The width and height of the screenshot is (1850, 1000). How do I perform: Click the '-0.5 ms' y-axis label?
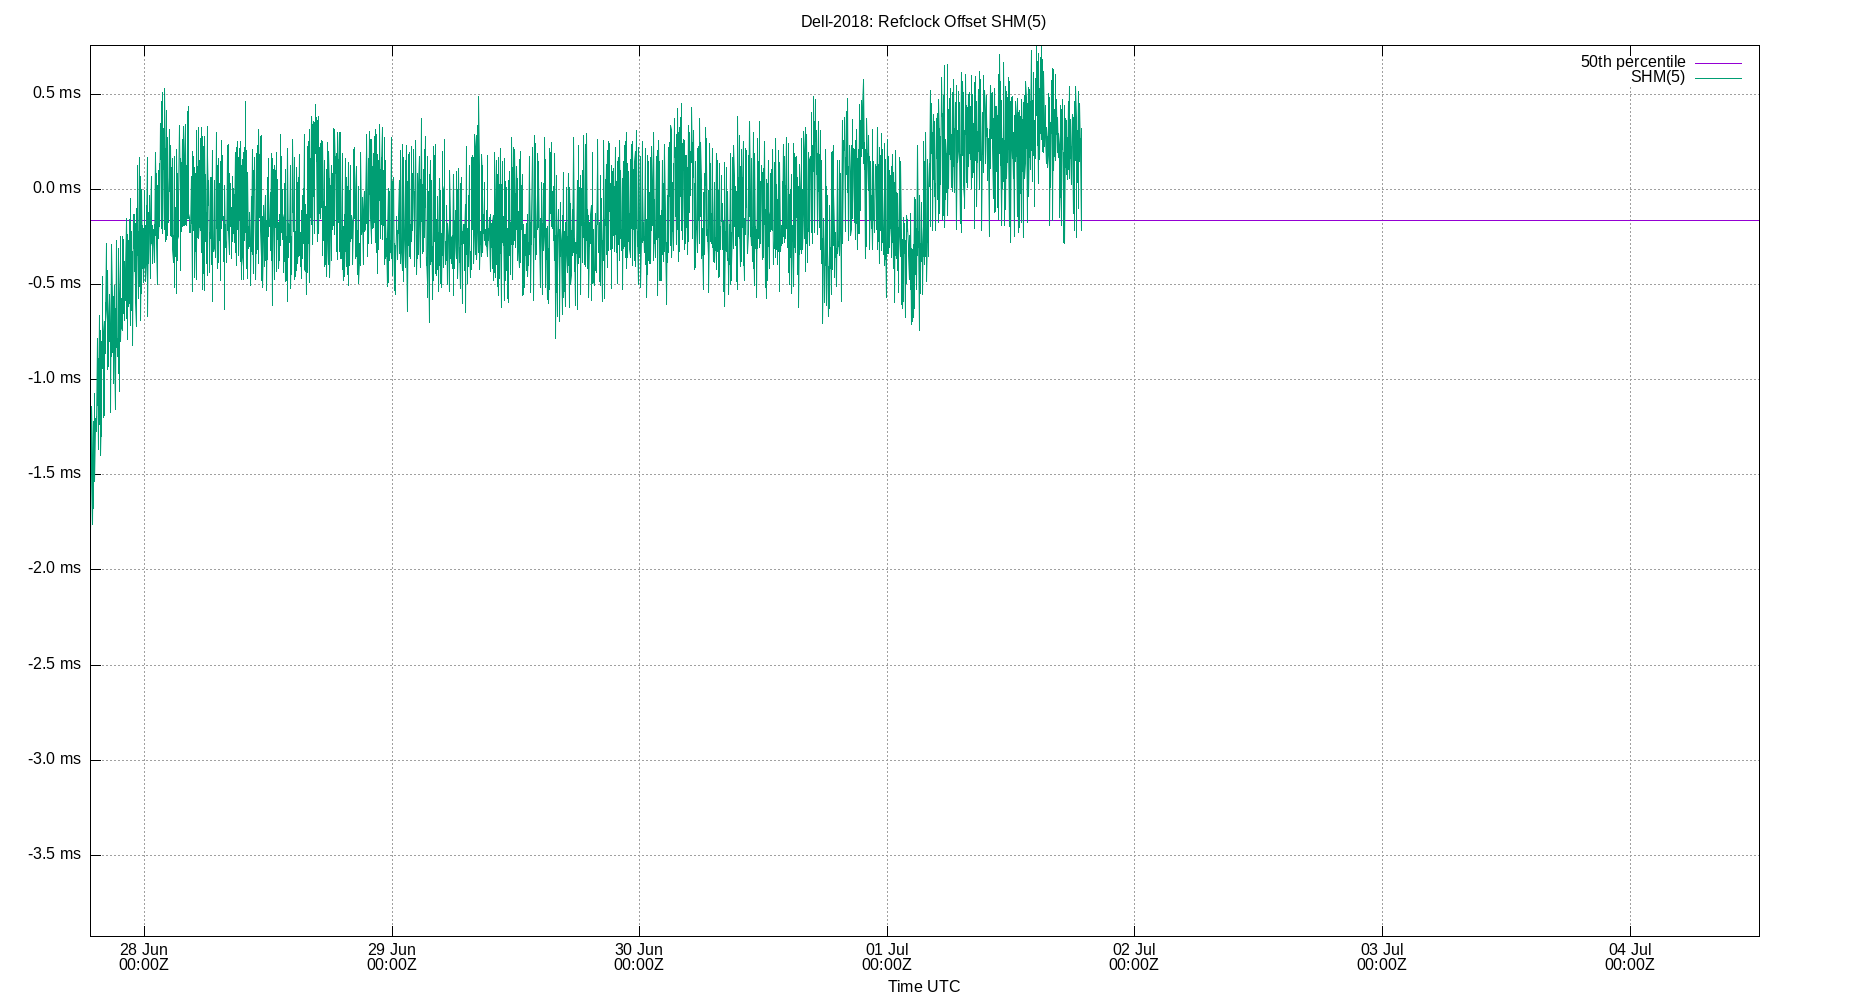(x=55, y=283)
